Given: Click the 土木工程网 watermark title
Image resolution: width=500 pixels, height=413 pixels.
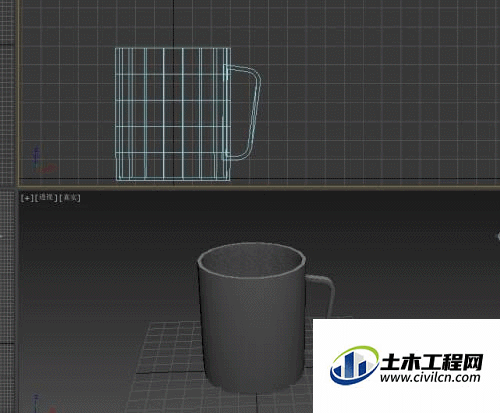Looking at the screenshot, I should click(x=431, y=361).
